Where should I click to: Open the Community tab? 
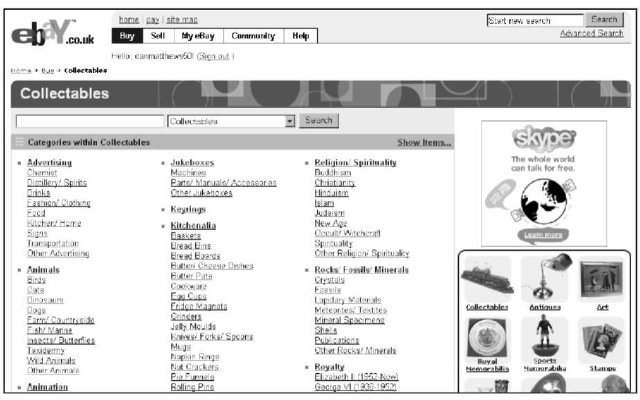(253, 36)
